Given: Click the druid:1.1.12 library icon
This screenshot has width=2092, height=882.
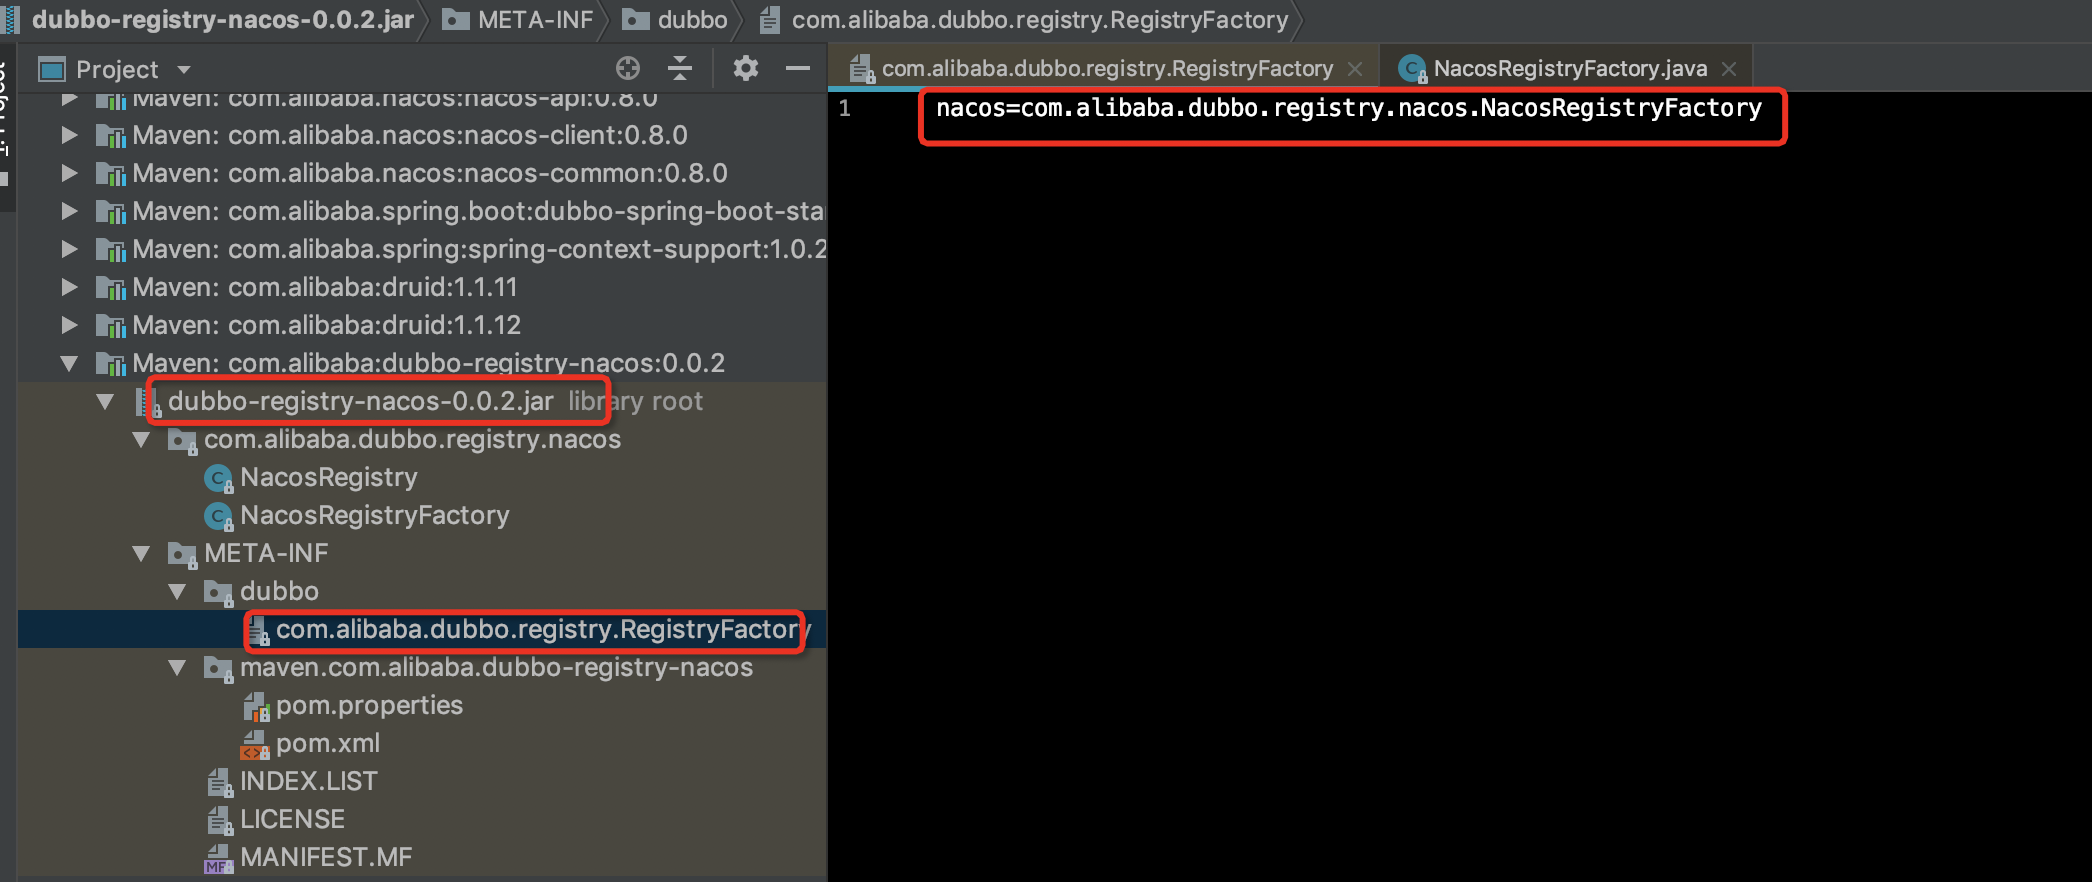Looking at the screenshot, I should click(110, 326).
